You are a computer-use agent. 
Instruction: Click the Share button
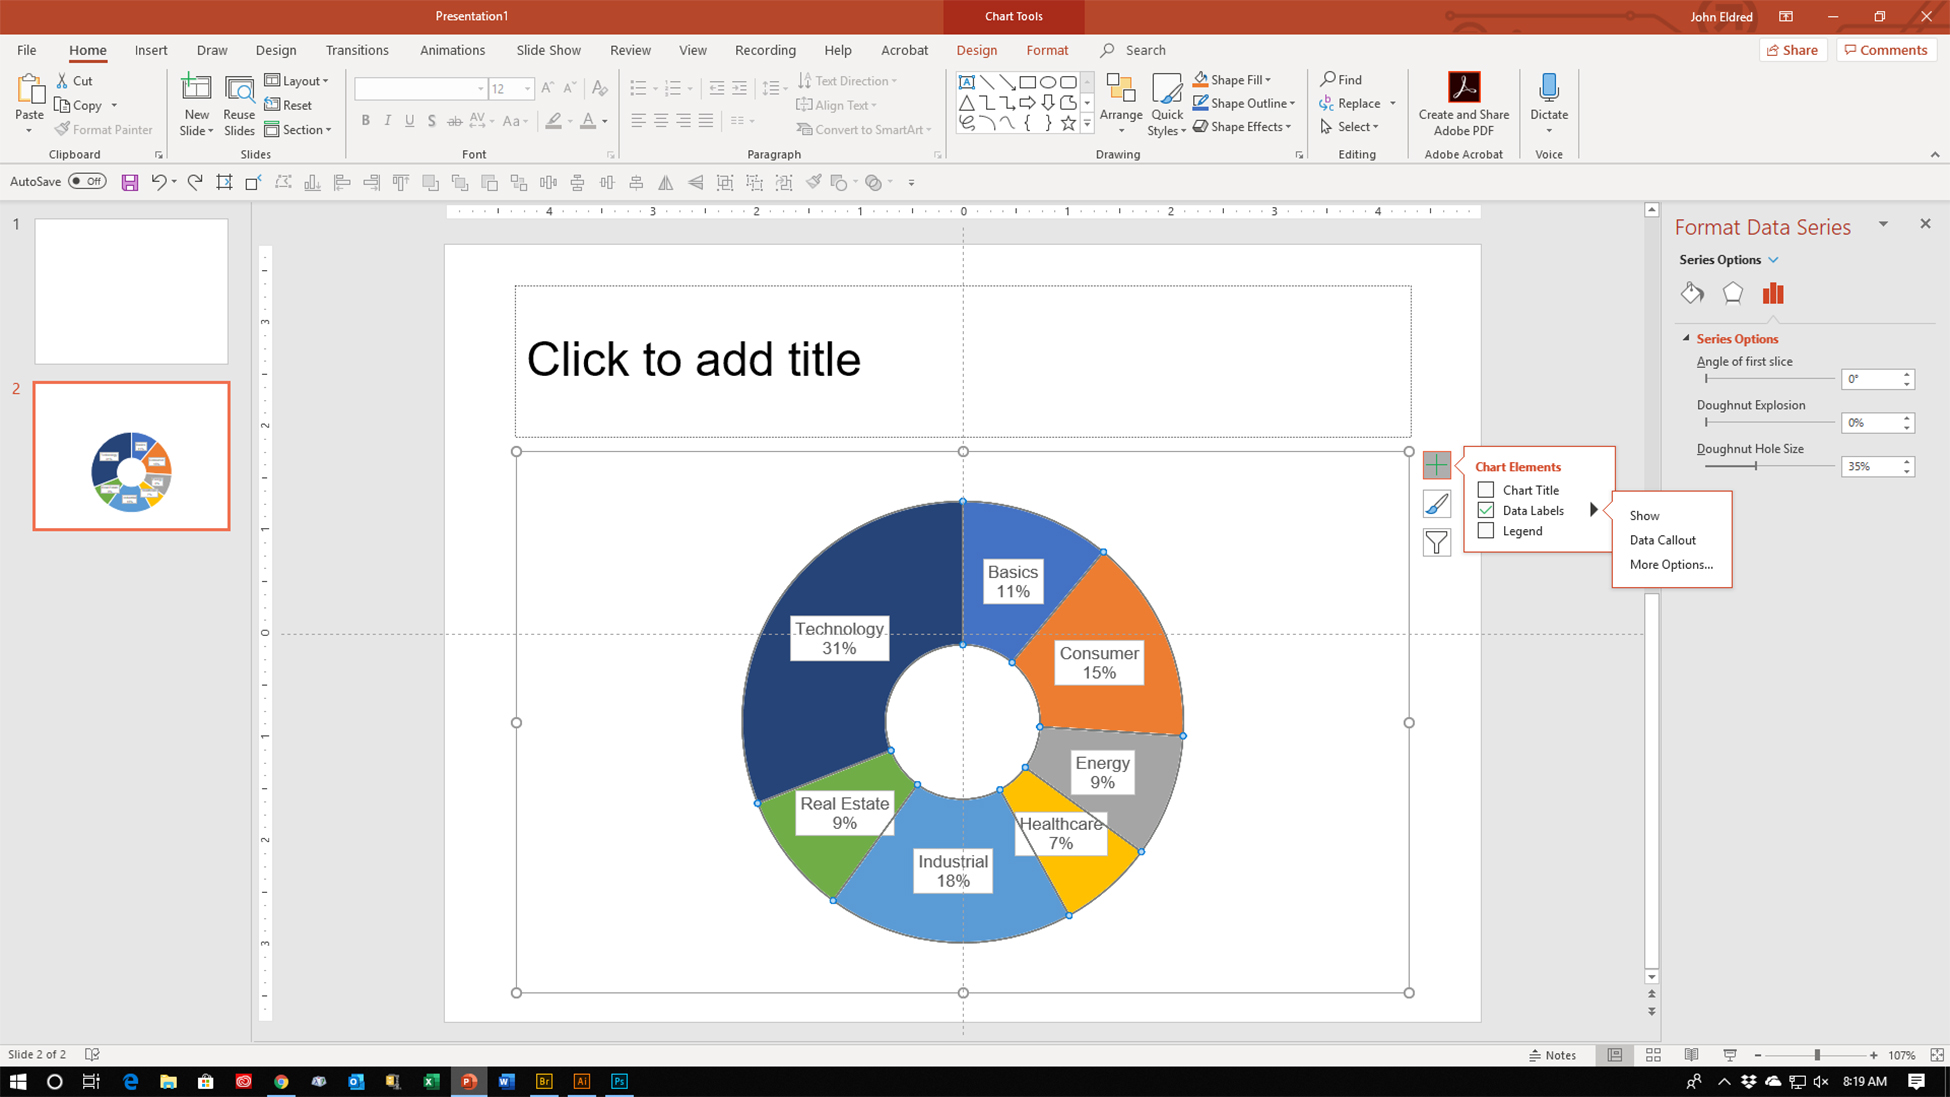coord(1793,50)
